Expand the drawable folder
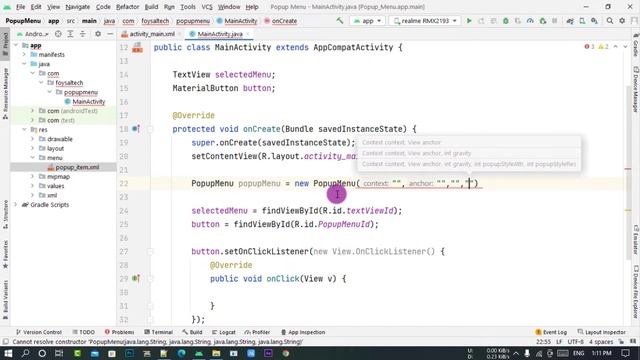The height and width of the screenshot is (360, 640). [x=33, y=139]
